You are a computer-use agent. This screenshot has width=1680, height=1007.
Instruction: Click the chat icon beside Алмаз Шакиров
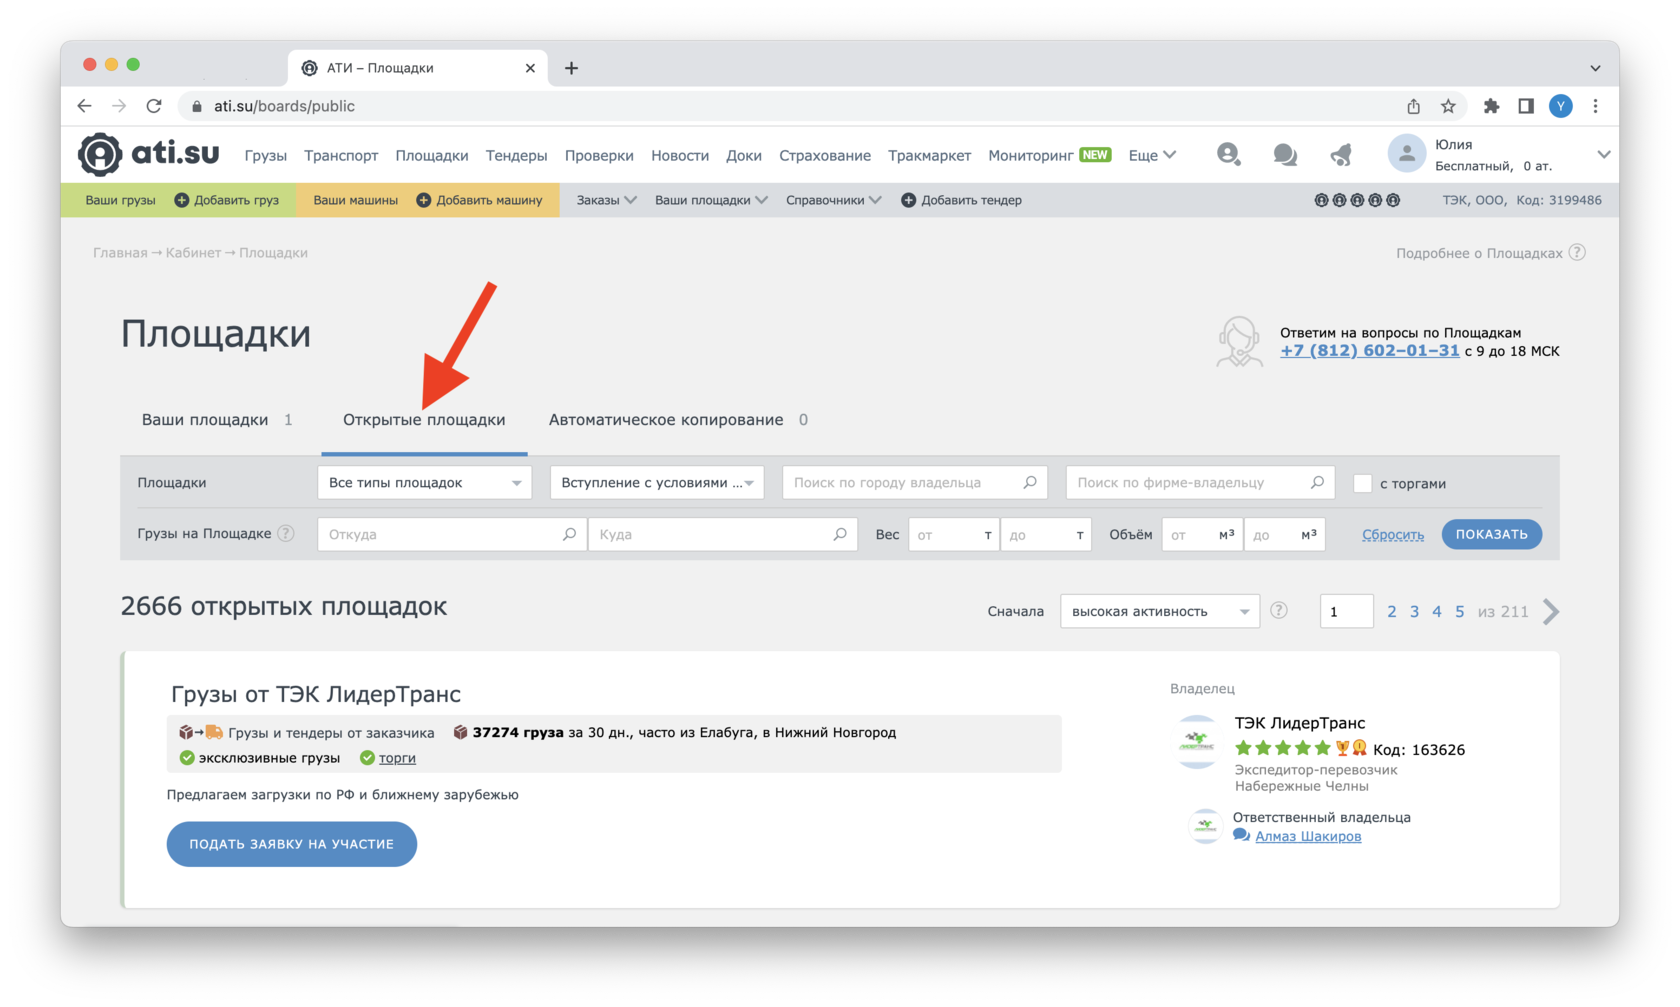[x=1241, y=836]
